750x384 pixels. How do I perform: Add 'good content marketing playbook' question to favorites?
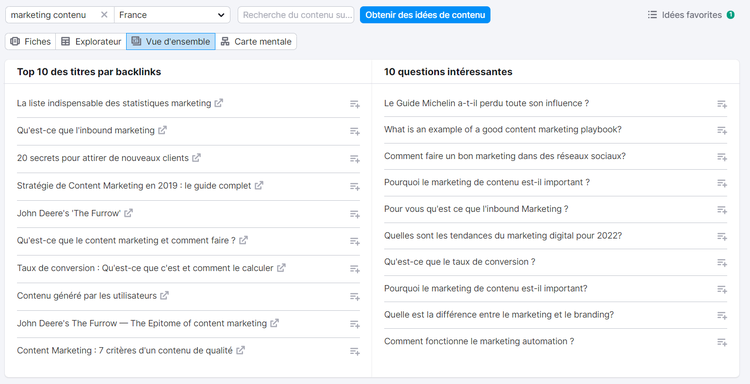pyautogui.click(x=722, y=130)
